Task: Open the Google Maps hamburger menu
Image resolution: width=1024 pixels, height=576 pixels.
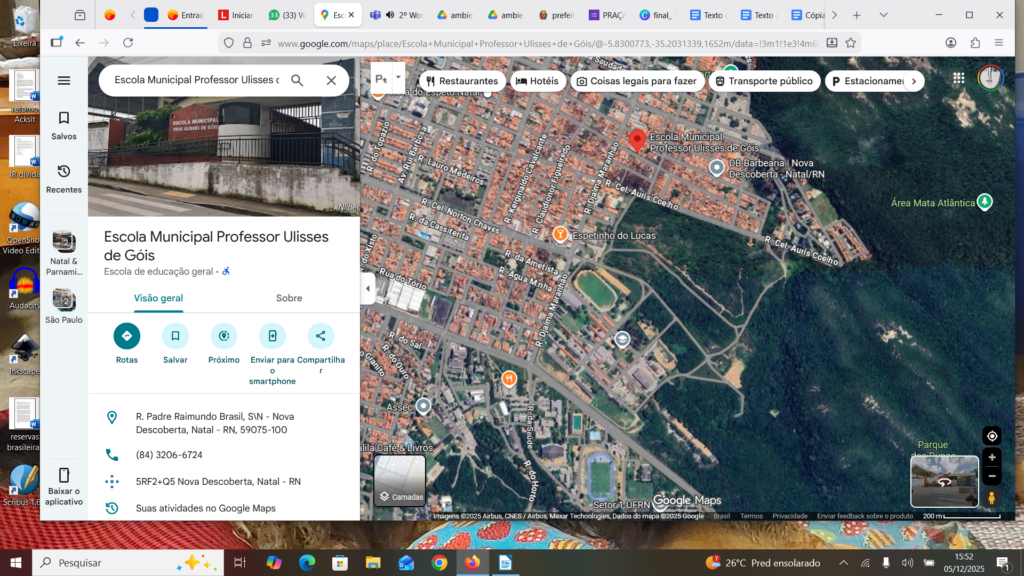Action: coord(64,81)
